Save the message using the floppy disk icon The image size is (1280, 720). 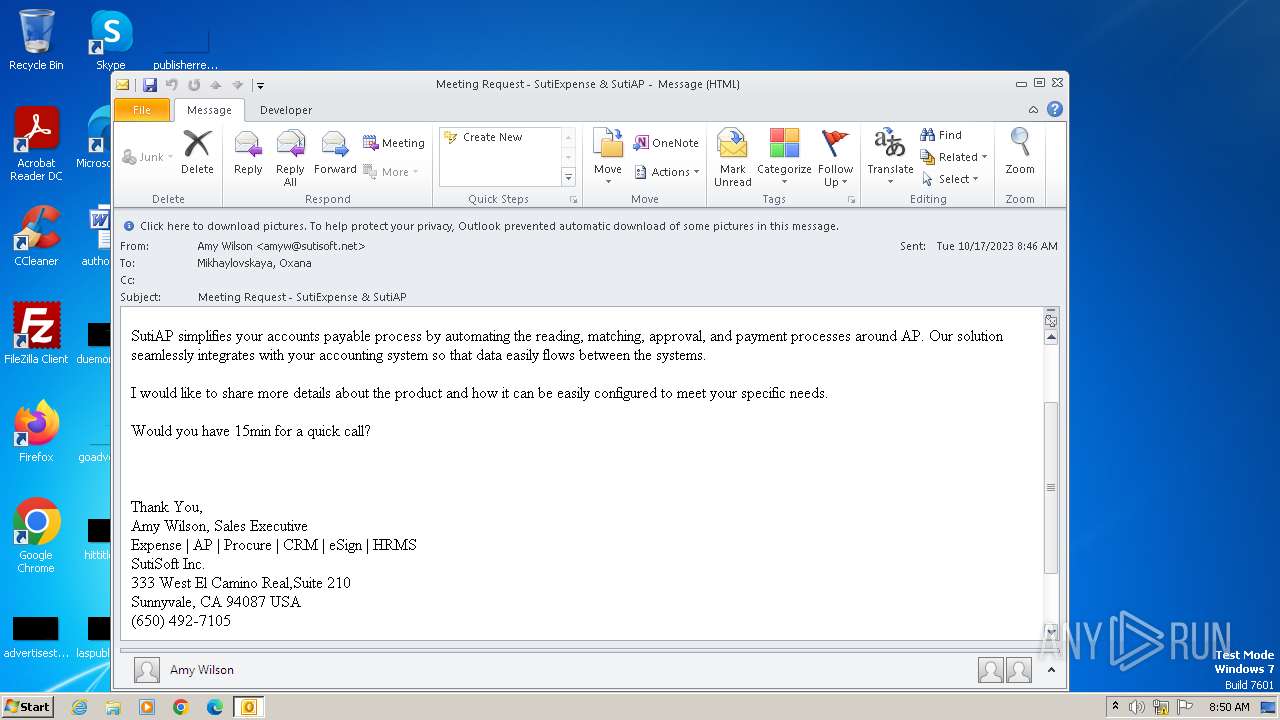click(150, 85)
